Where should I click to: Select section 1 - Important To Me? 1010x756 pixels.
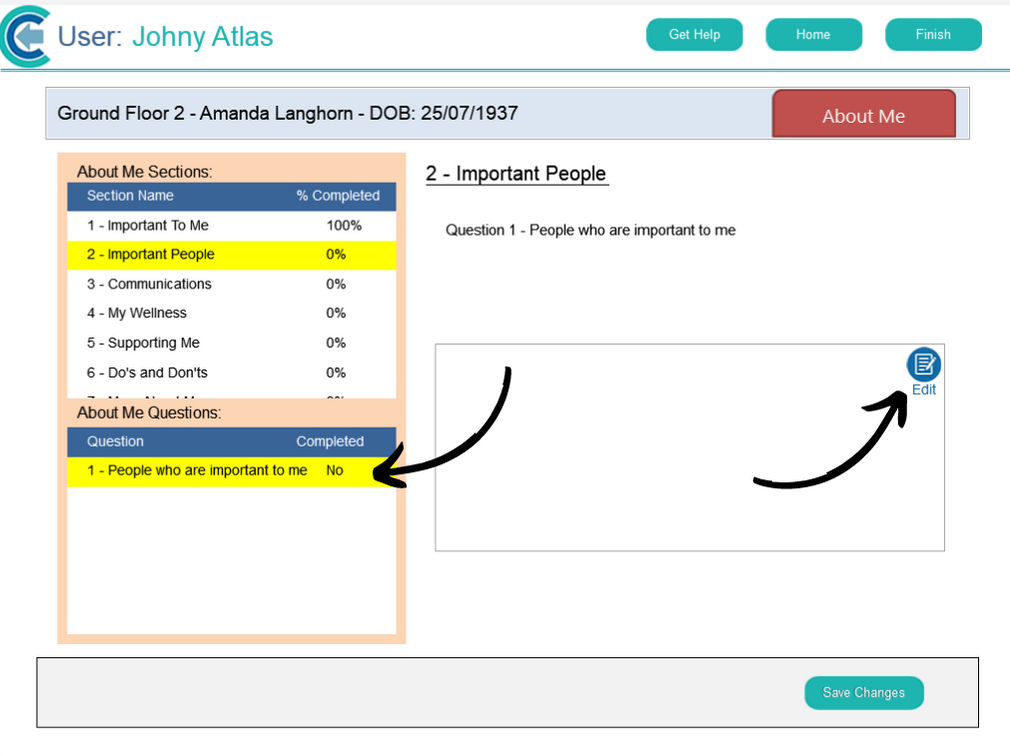point(148,226)
